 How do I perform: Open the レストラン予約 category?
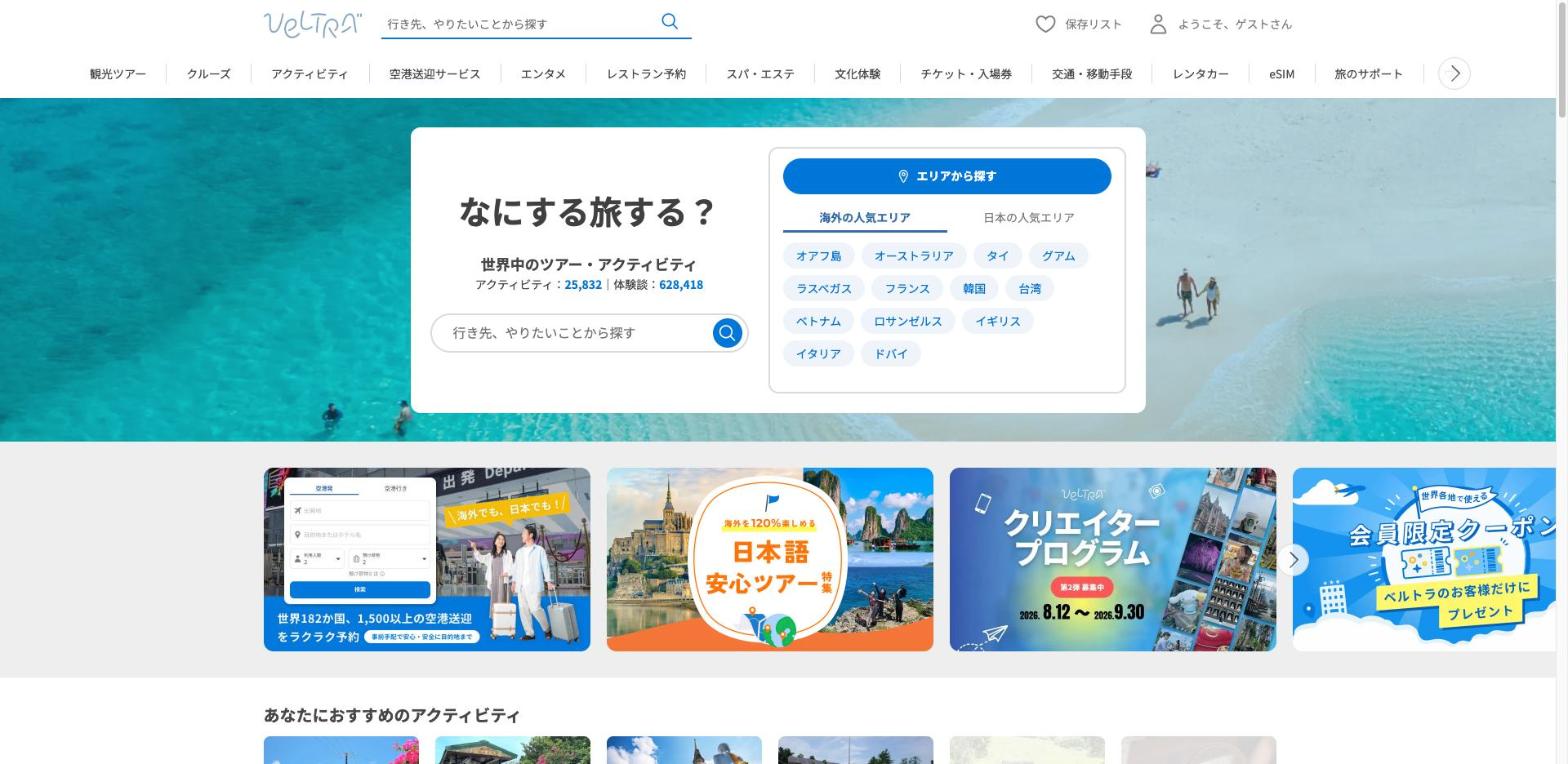646,74
